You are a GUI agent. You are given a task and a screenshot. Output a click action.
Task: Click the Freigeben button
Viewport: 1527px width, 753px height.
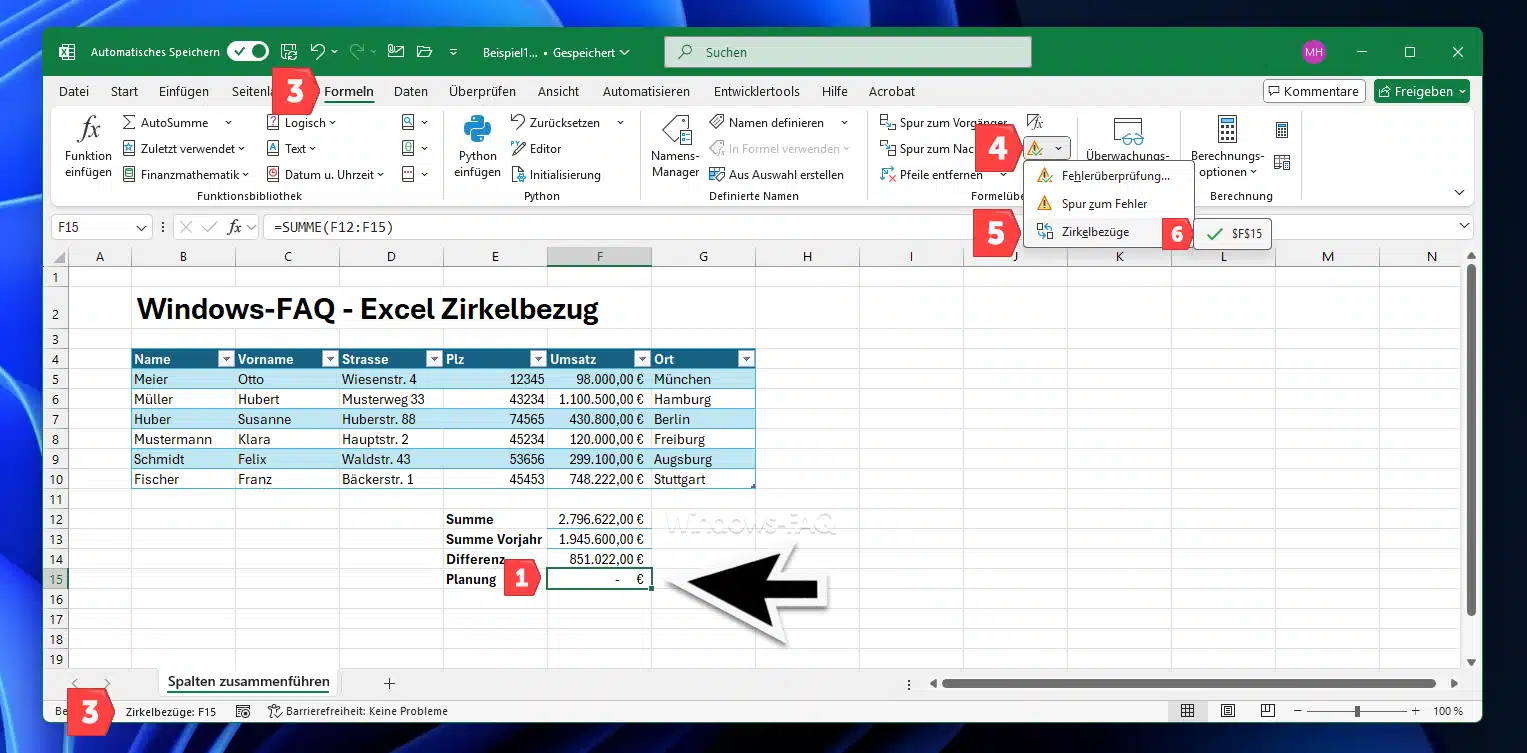[x=1421, y=91]
